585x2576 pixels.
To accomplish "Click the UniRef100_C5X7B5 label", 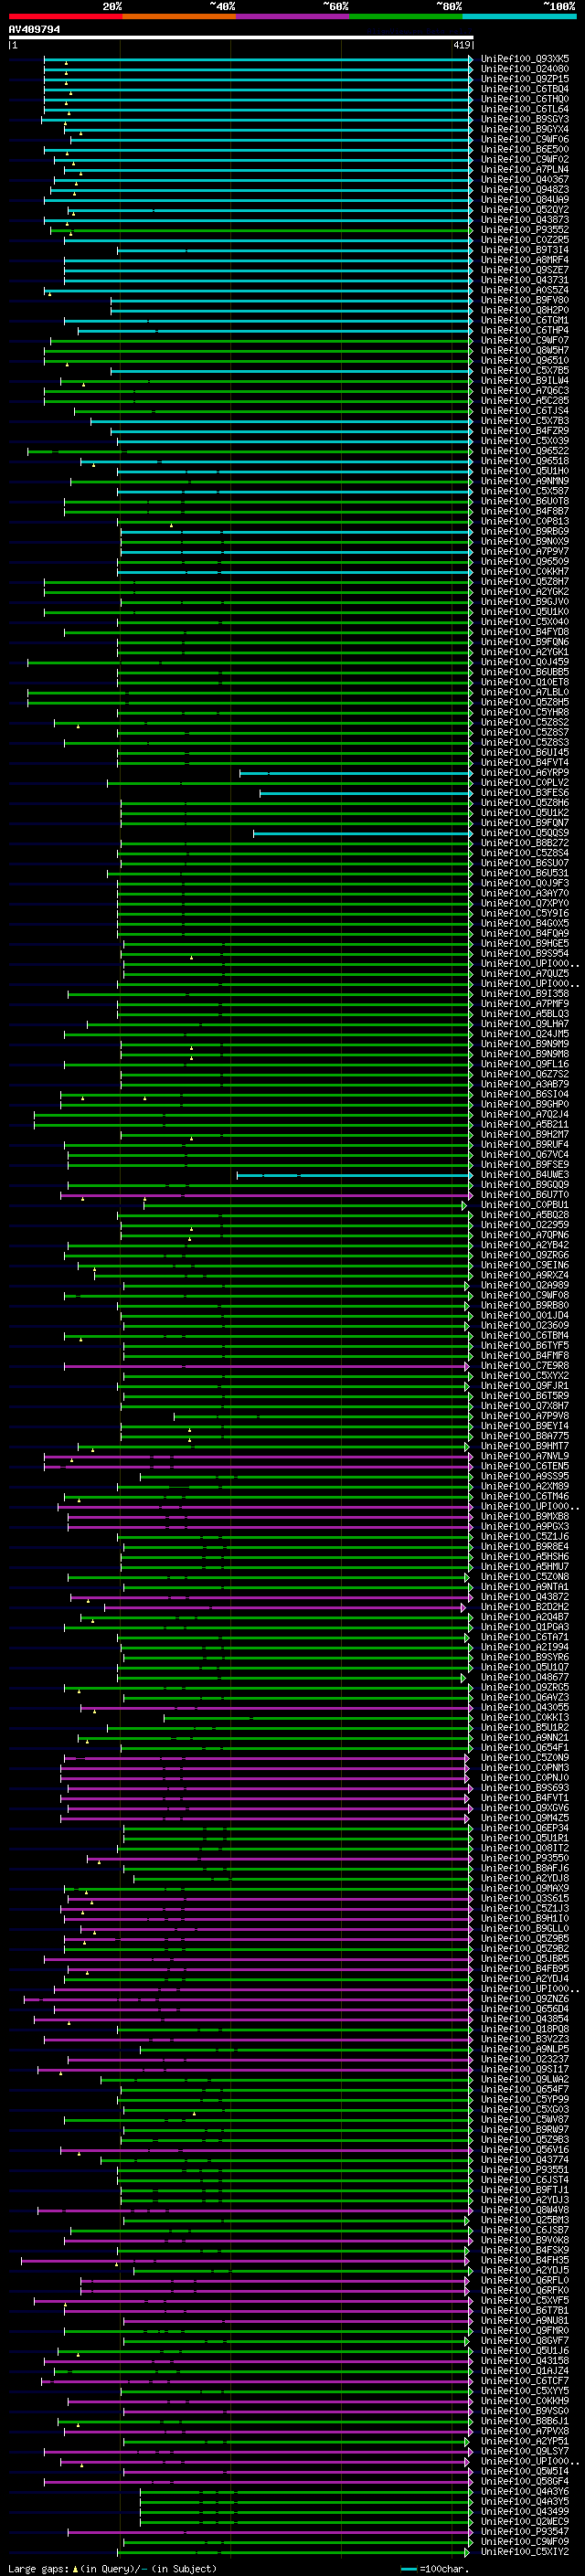I will coord(525,370).
